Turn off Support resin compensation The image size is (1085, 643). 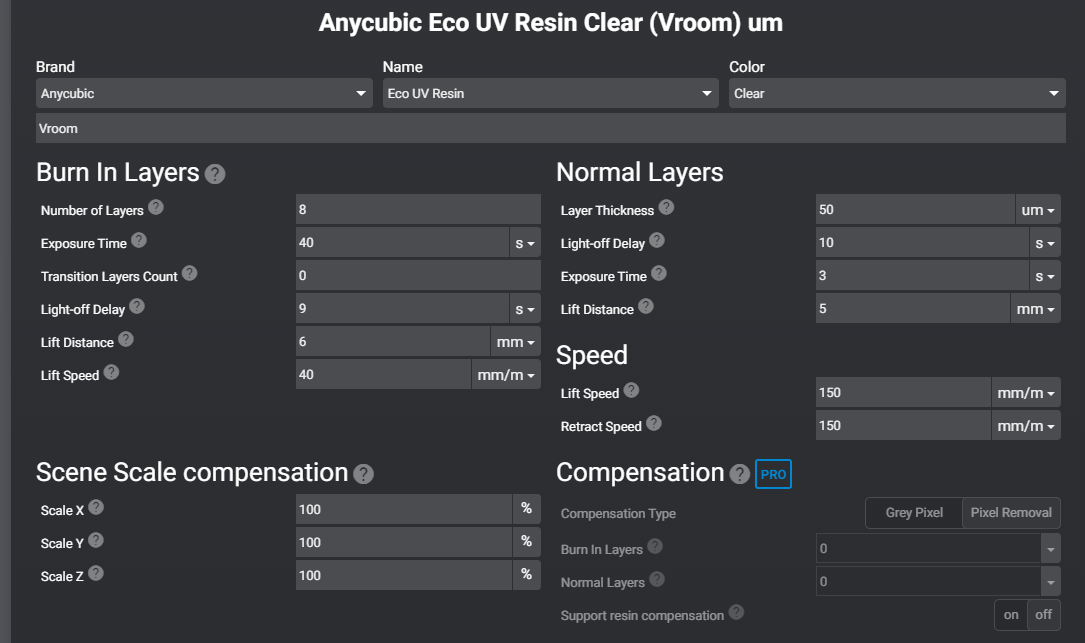(x=1043, y=614)
